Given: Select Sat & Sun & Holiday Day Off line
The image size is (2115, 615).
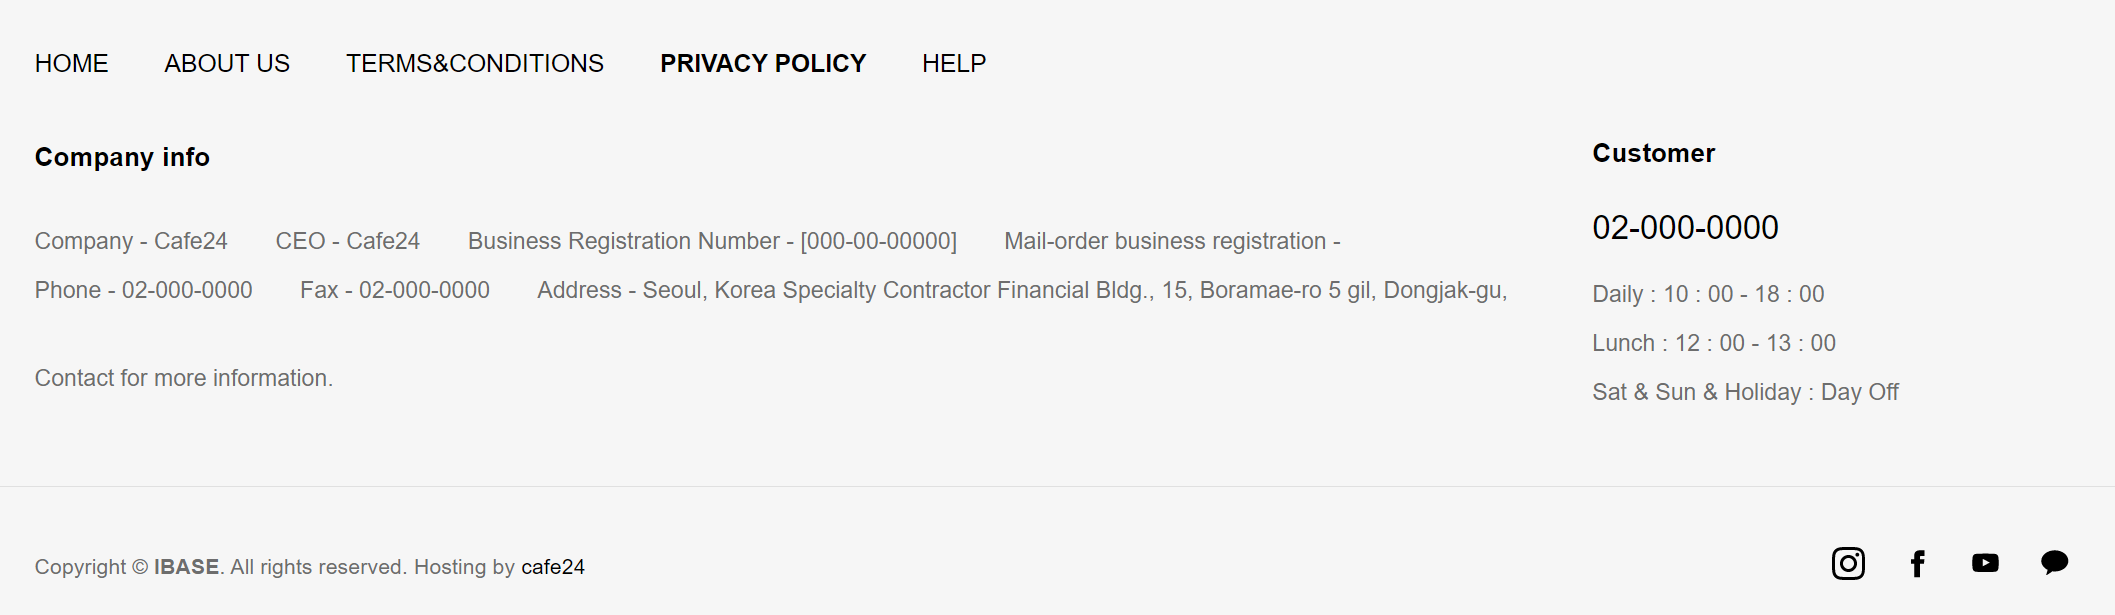Looking at the screenshot, I should (1745, 392).
